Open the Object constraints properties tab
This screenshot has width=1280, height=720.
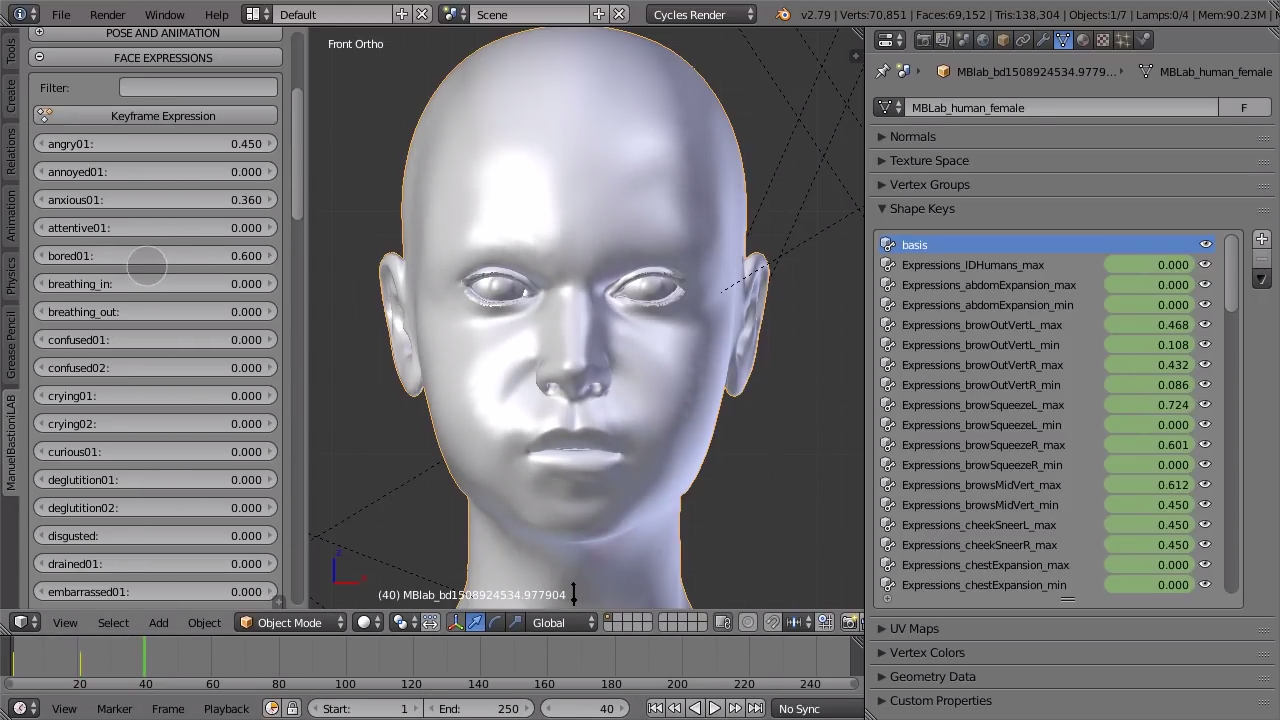coord(1023,39)
